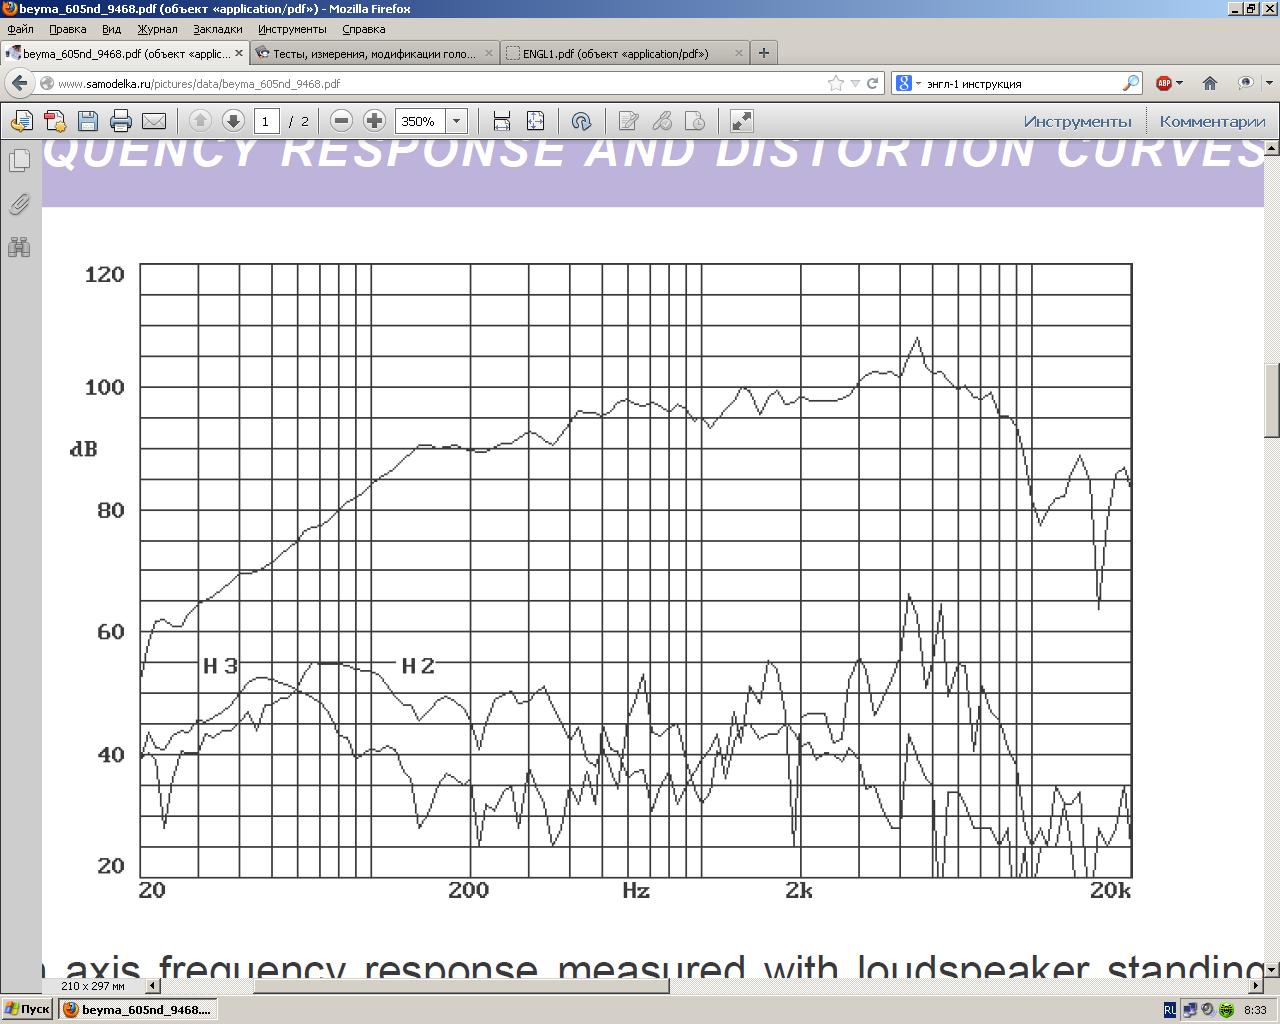Click the create PDF online icon
Viewport: 1280px width, 1024px height.
click(x=55, y=121)
